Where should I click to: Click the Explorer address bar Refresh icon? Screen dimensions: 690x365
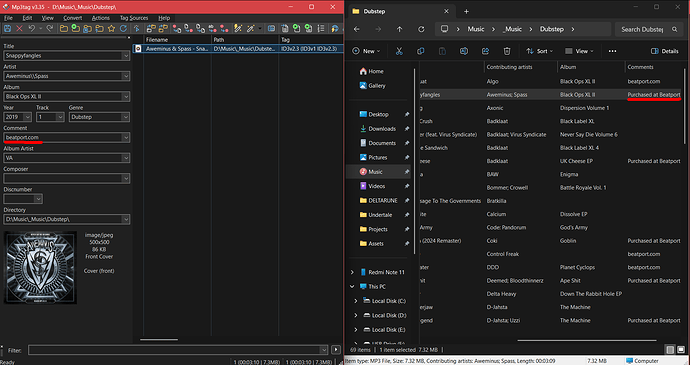[x=421, y=29]
